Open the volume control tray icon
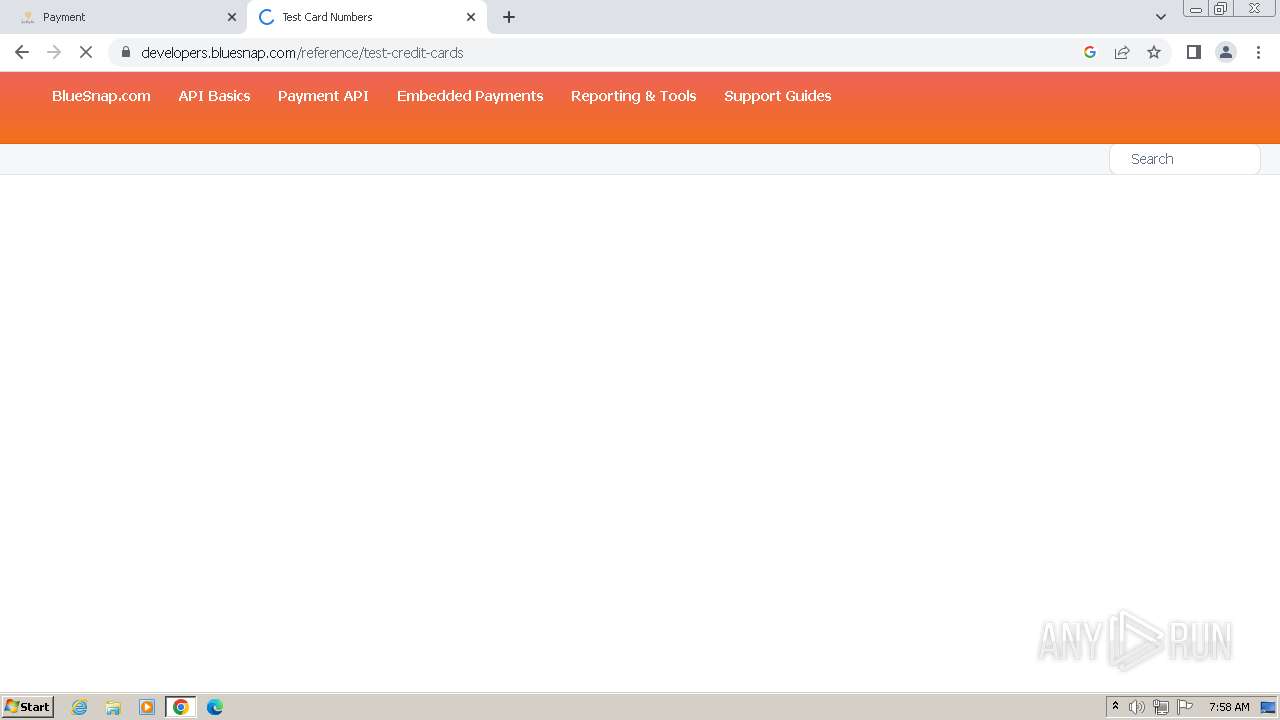 point(1137,707)
